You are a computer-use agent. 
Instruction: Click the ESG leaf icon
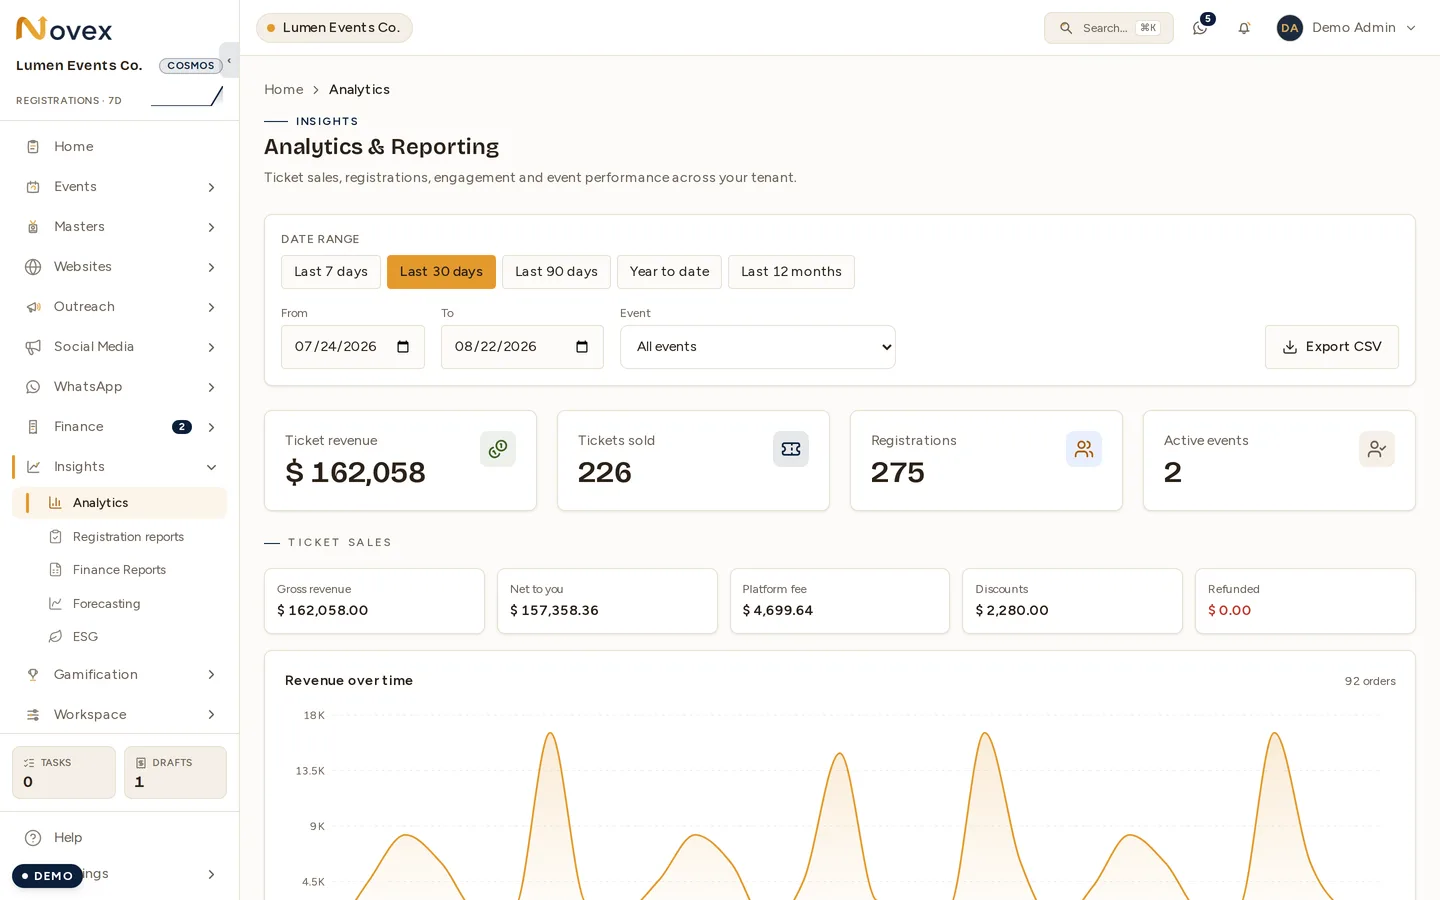click(x=56, y=637)
